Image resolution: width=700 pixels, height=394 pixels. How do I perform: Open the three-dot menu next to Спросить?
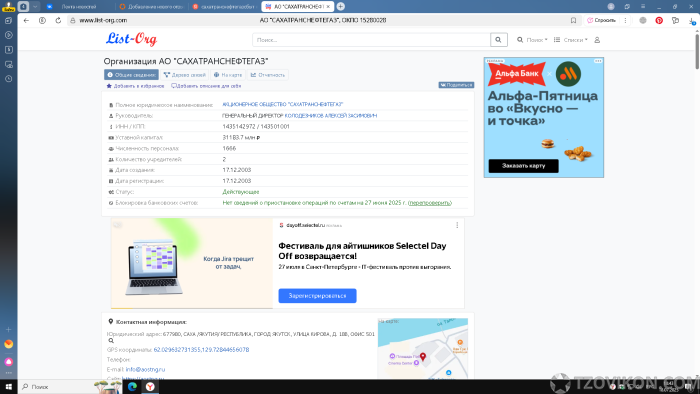click(625, 21)
